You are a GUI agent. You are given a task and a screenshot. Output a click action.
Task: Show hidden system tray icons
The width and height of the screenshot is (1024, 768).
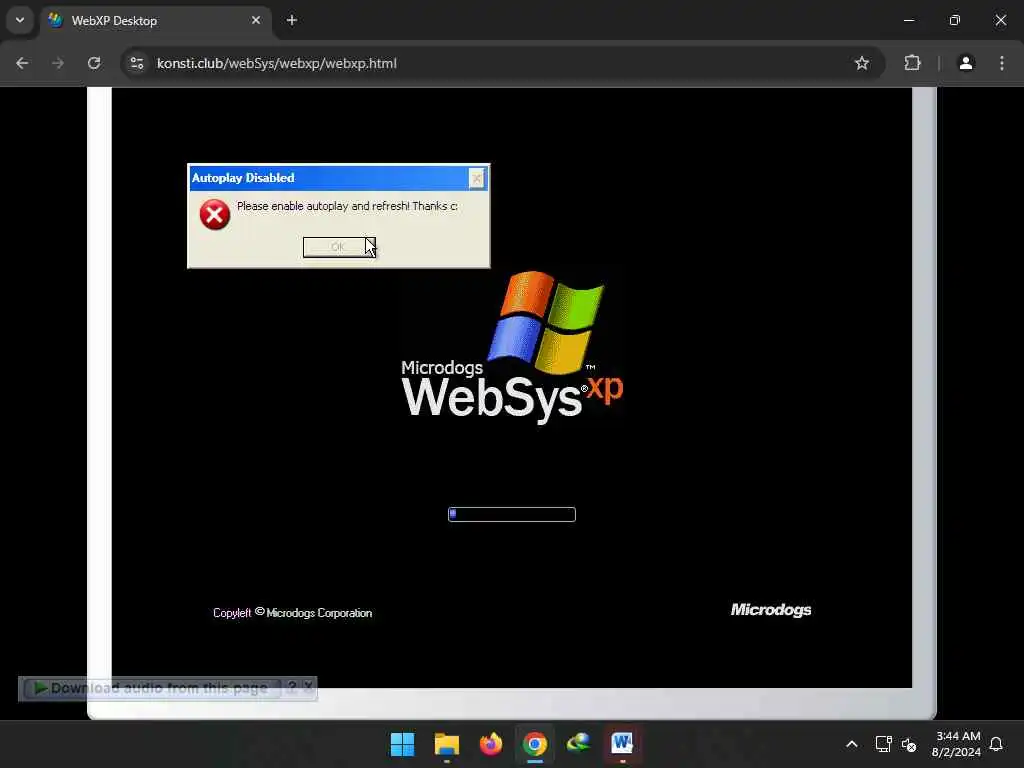pyautogui.click(x=852, y=744)
